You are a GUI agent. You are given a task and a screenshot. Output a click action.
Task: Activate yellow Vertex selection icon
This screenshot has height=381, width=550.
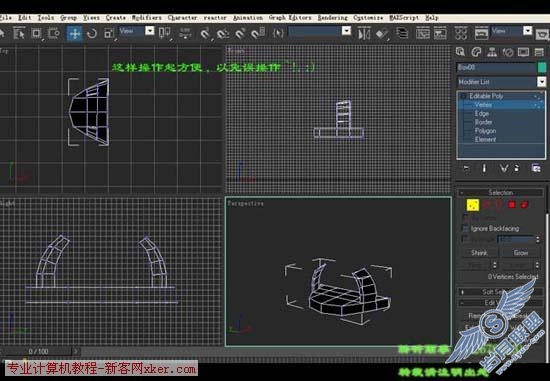(473, 205)
